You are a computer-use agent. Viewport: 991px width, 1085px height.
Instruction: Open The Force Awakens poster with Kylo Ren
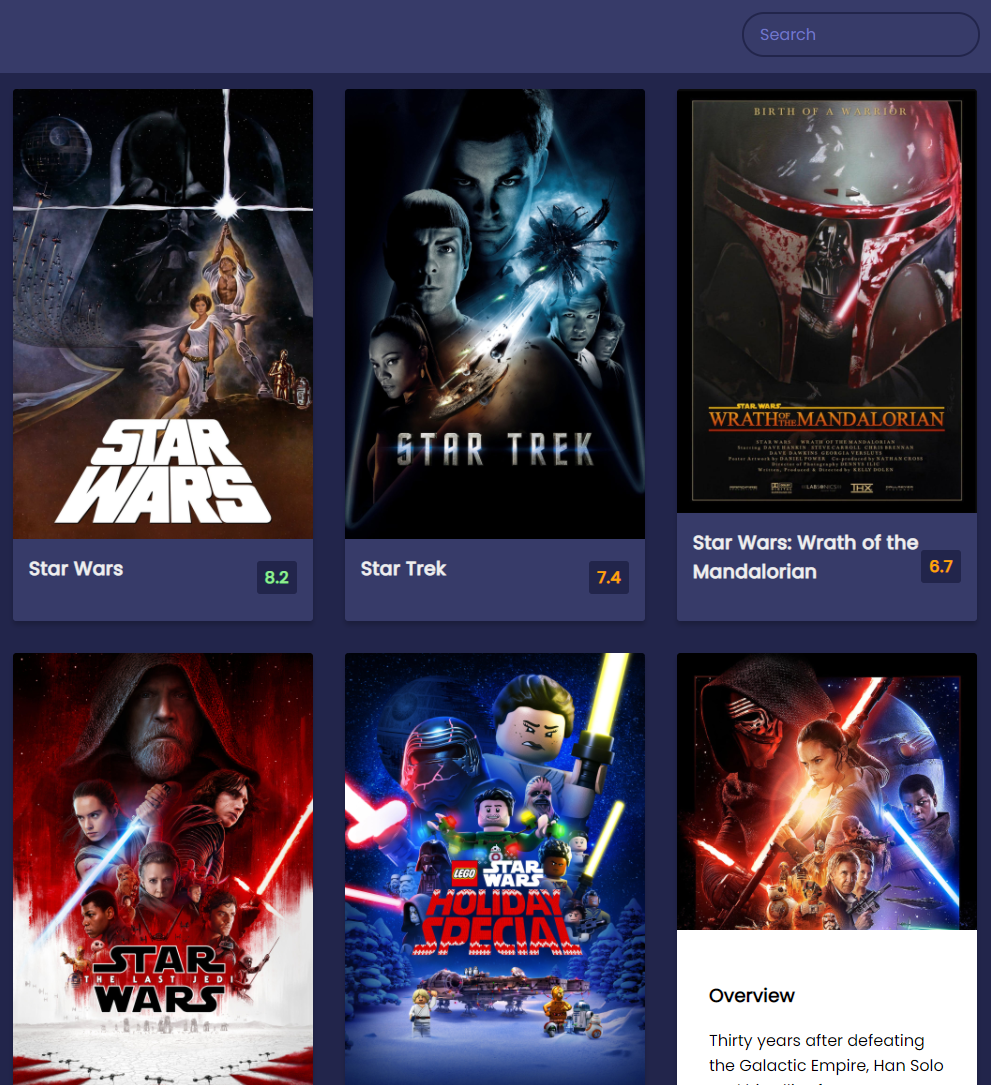tap(827, 792)
